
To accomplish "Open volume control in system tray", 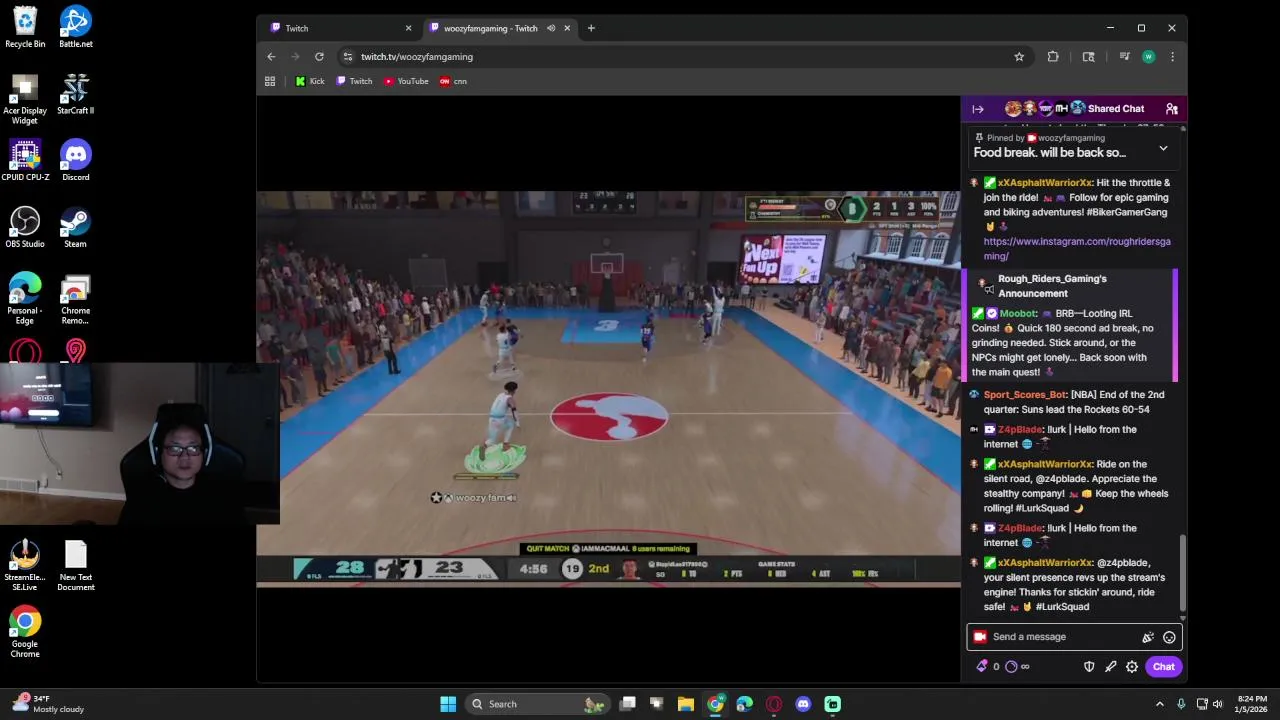I will 1218,704.
